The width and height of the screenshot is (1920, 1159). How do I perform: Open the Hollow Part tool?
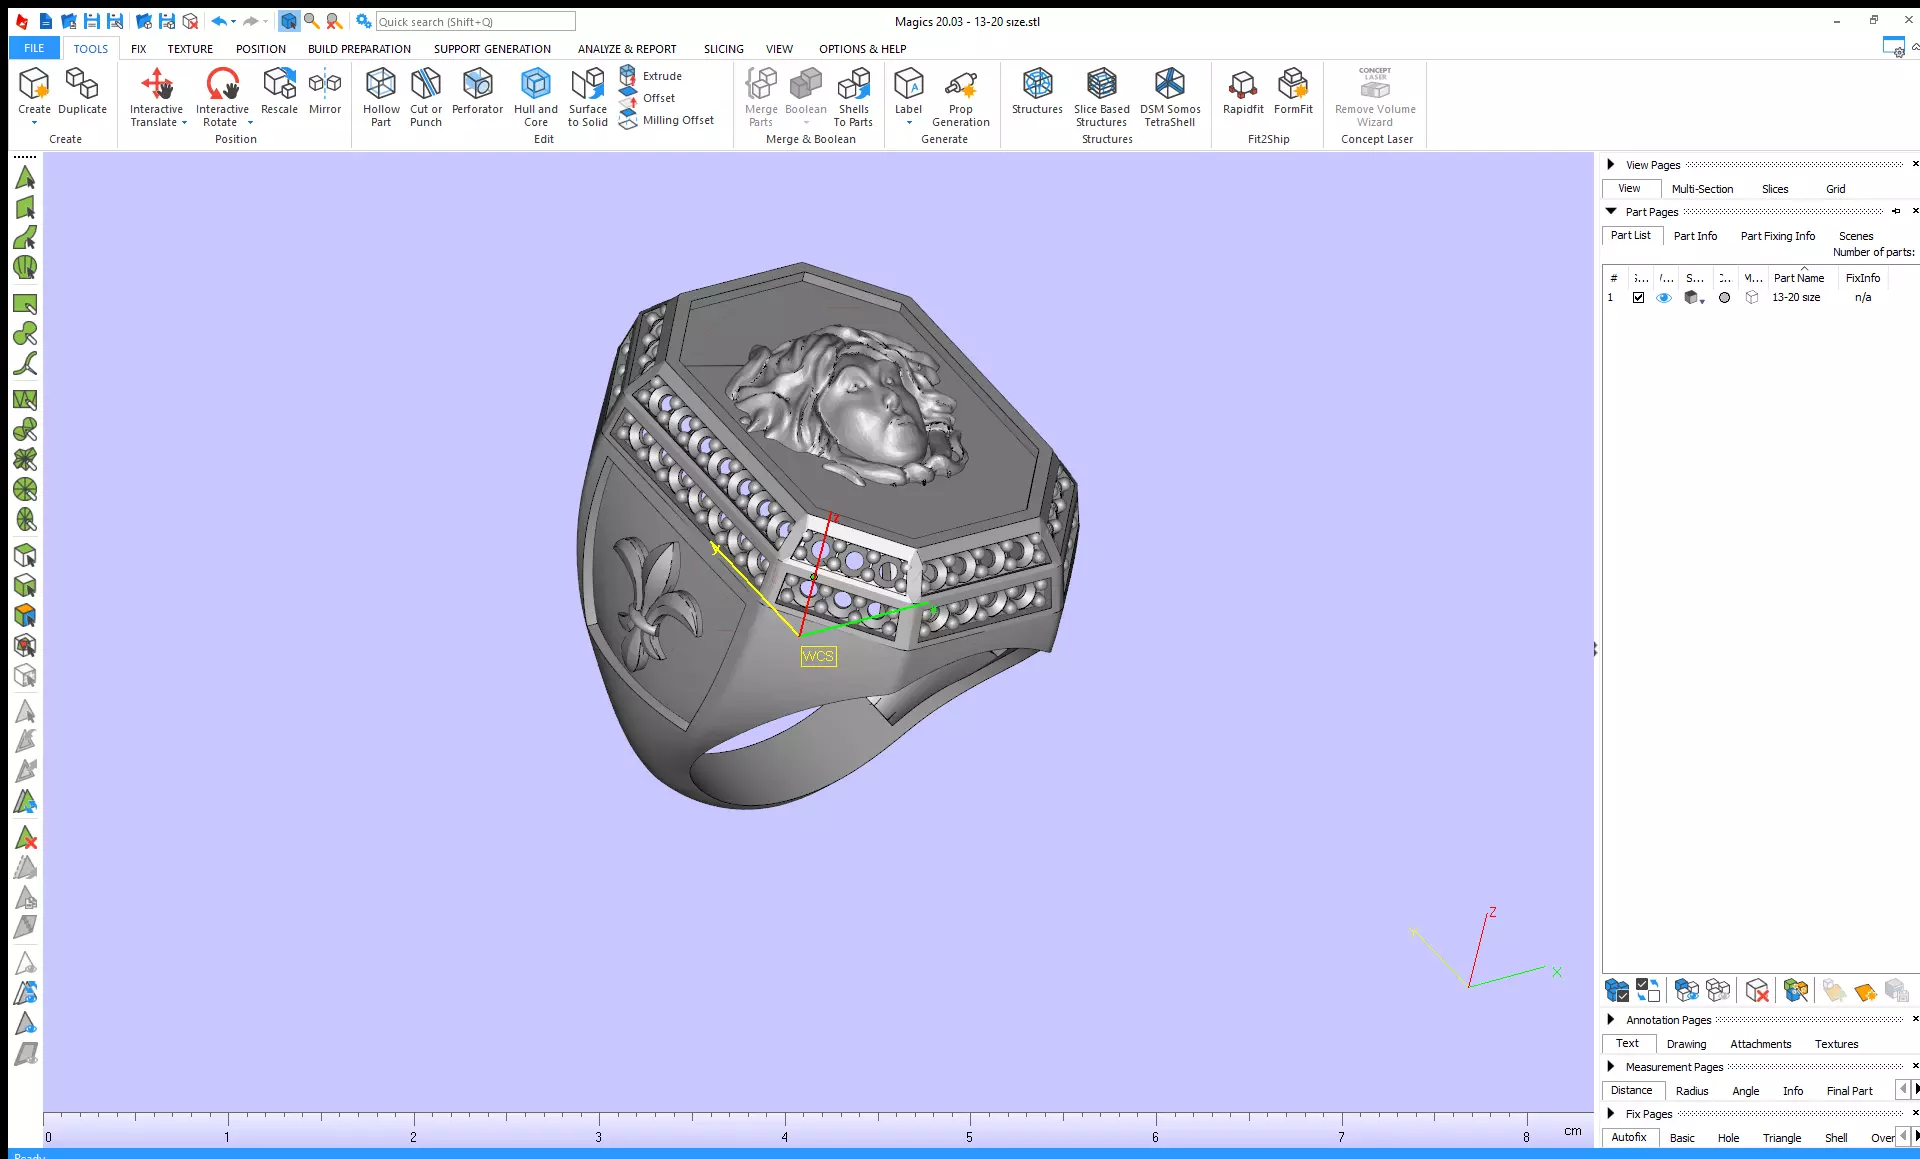coord(381,97)
